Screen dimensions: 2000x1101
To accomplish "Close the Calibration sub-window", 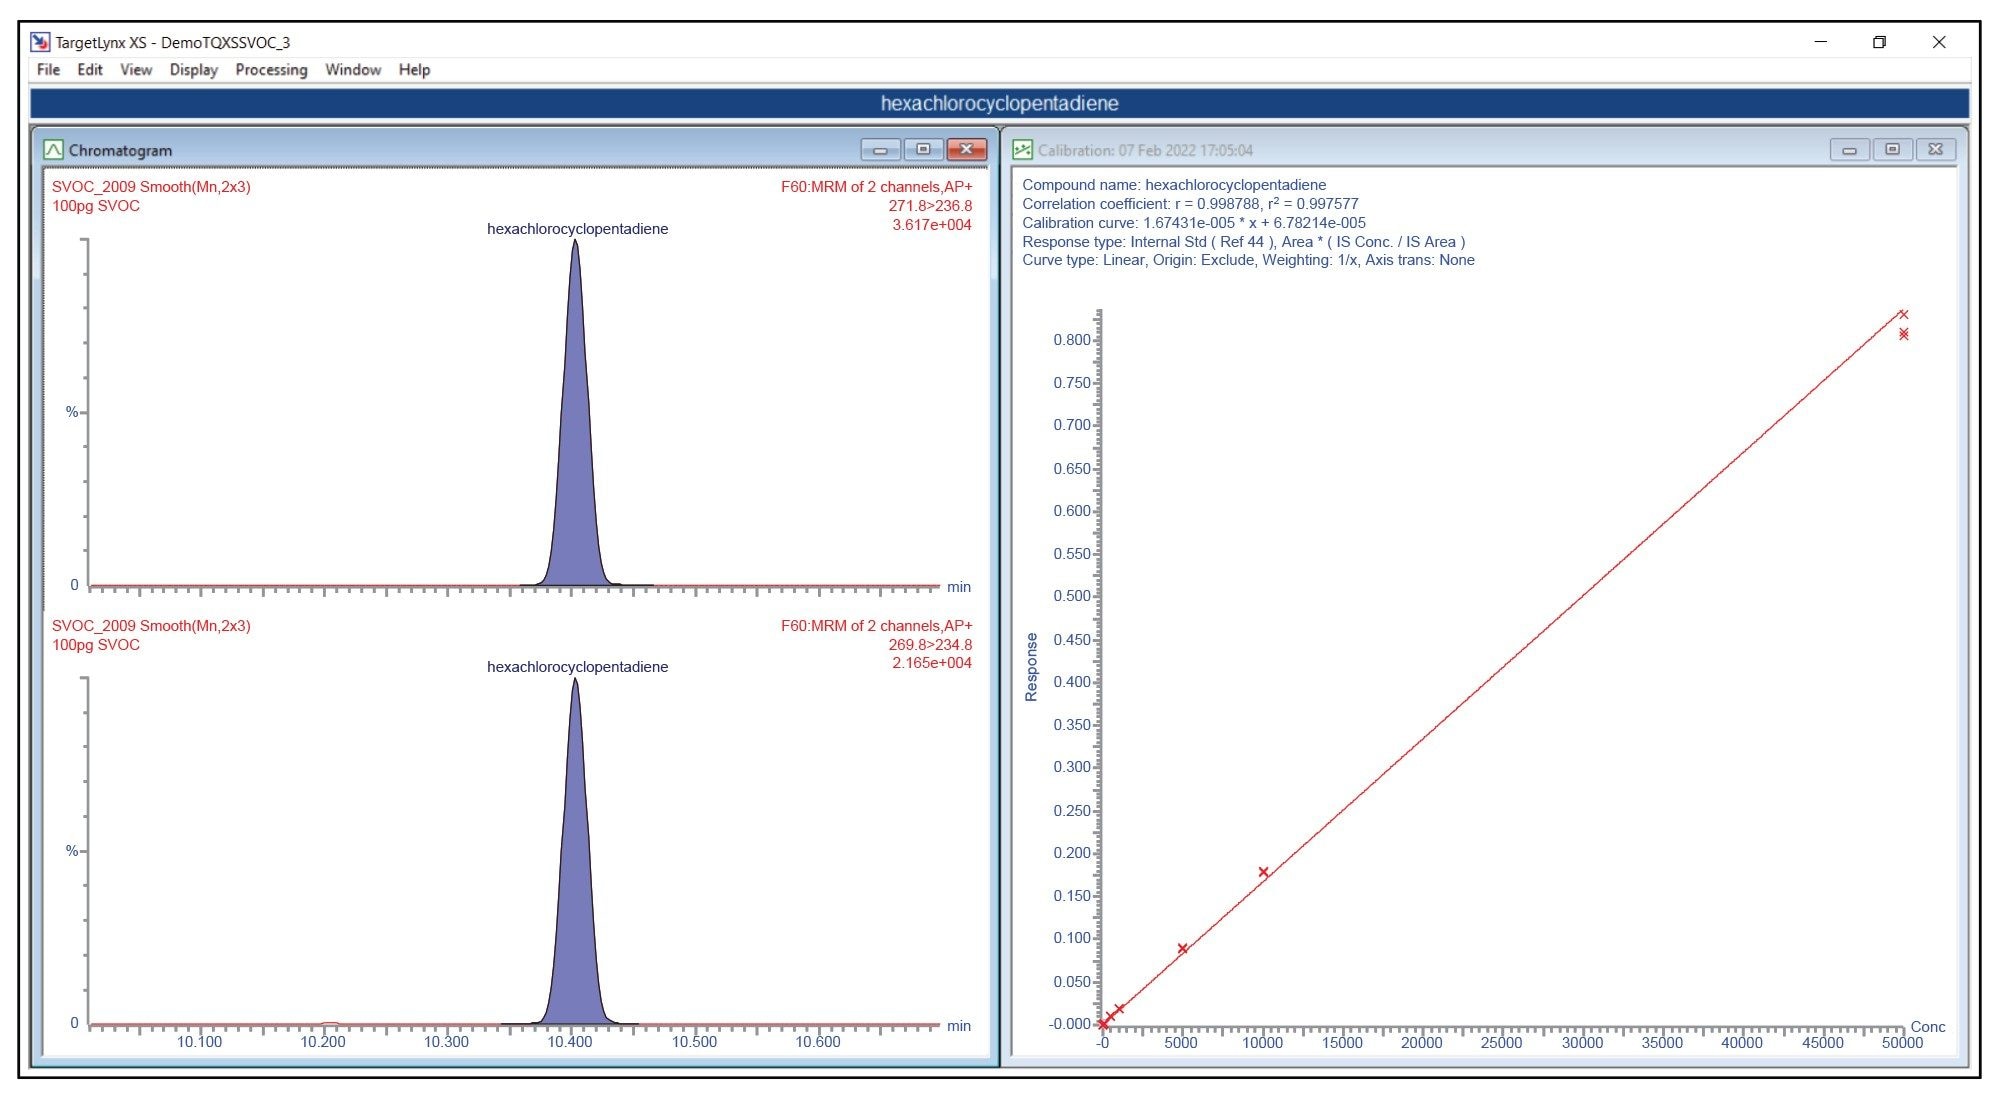I will 1935,150.
